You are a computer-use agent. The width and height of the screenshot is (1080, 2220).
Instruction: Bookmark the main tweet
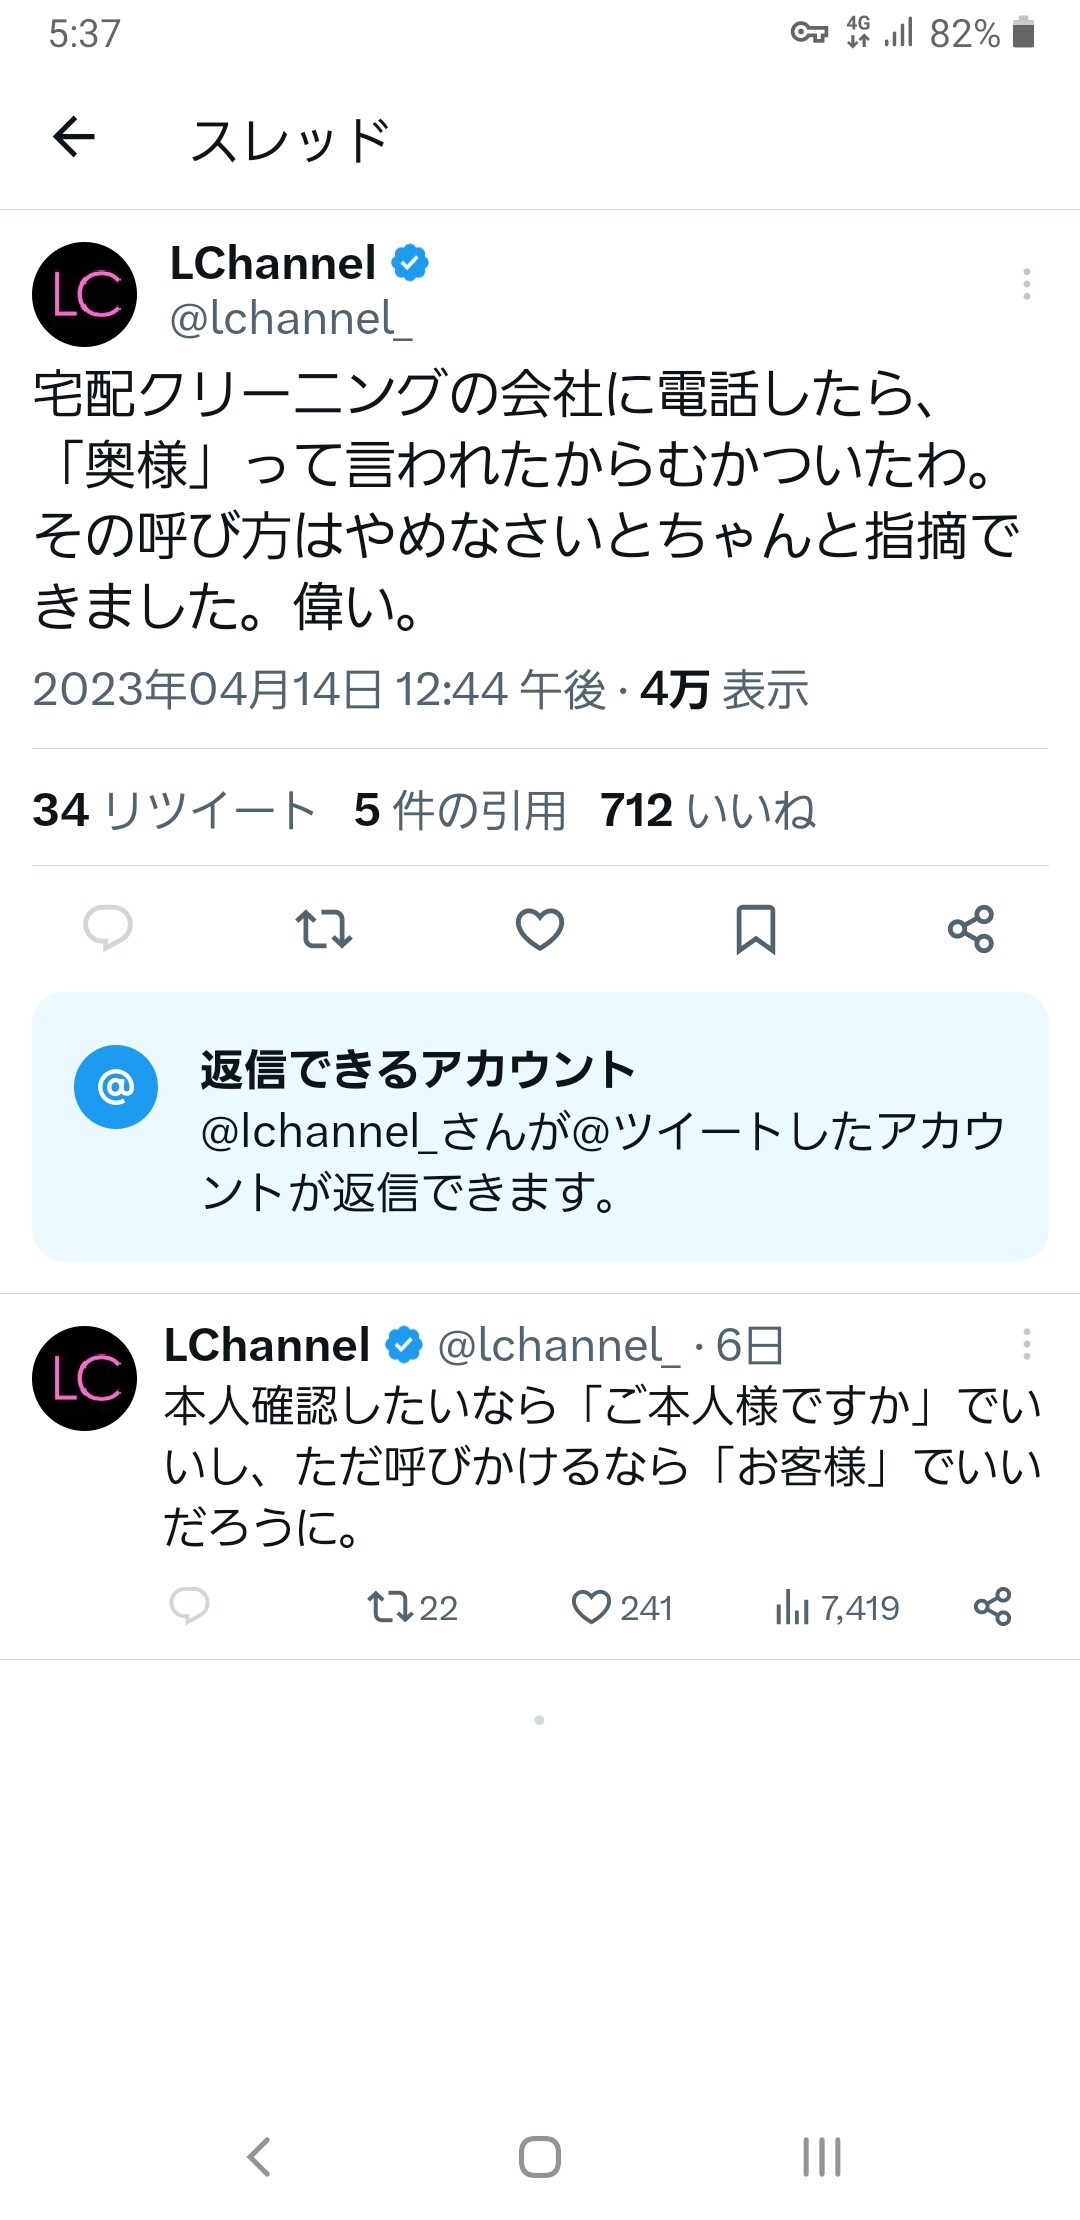pos(756,929)
